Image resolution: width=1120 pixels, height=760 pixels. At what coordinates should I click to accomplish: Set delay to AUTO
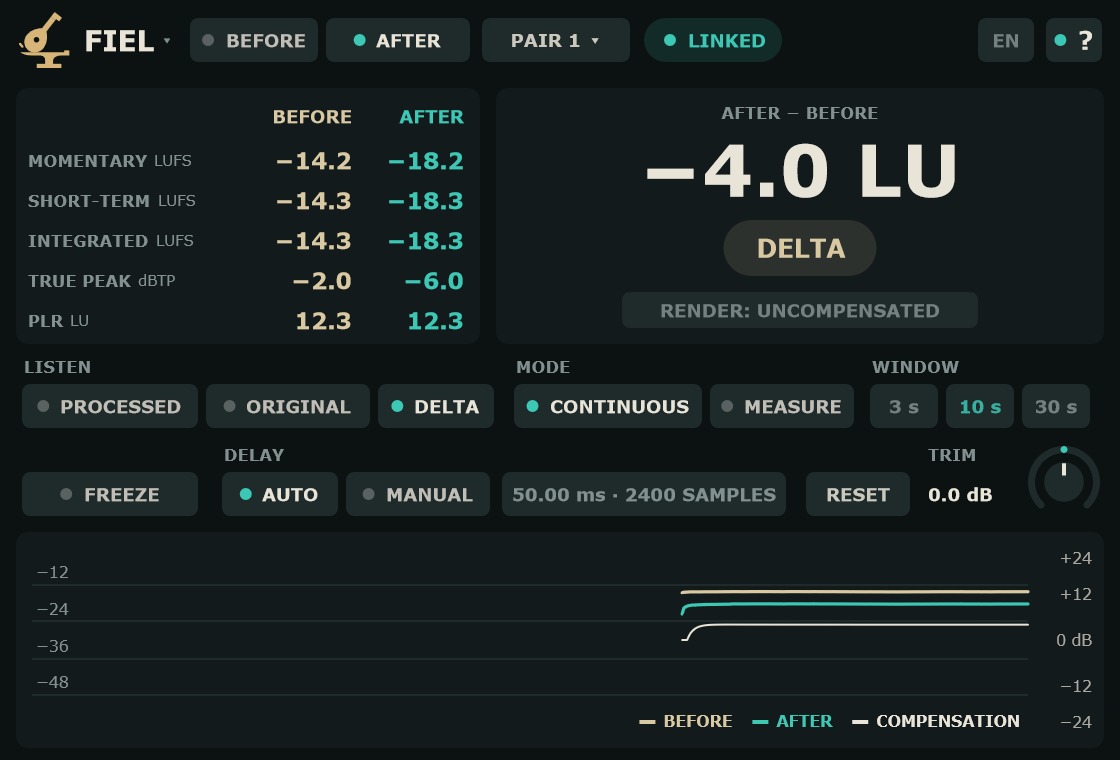280,494
